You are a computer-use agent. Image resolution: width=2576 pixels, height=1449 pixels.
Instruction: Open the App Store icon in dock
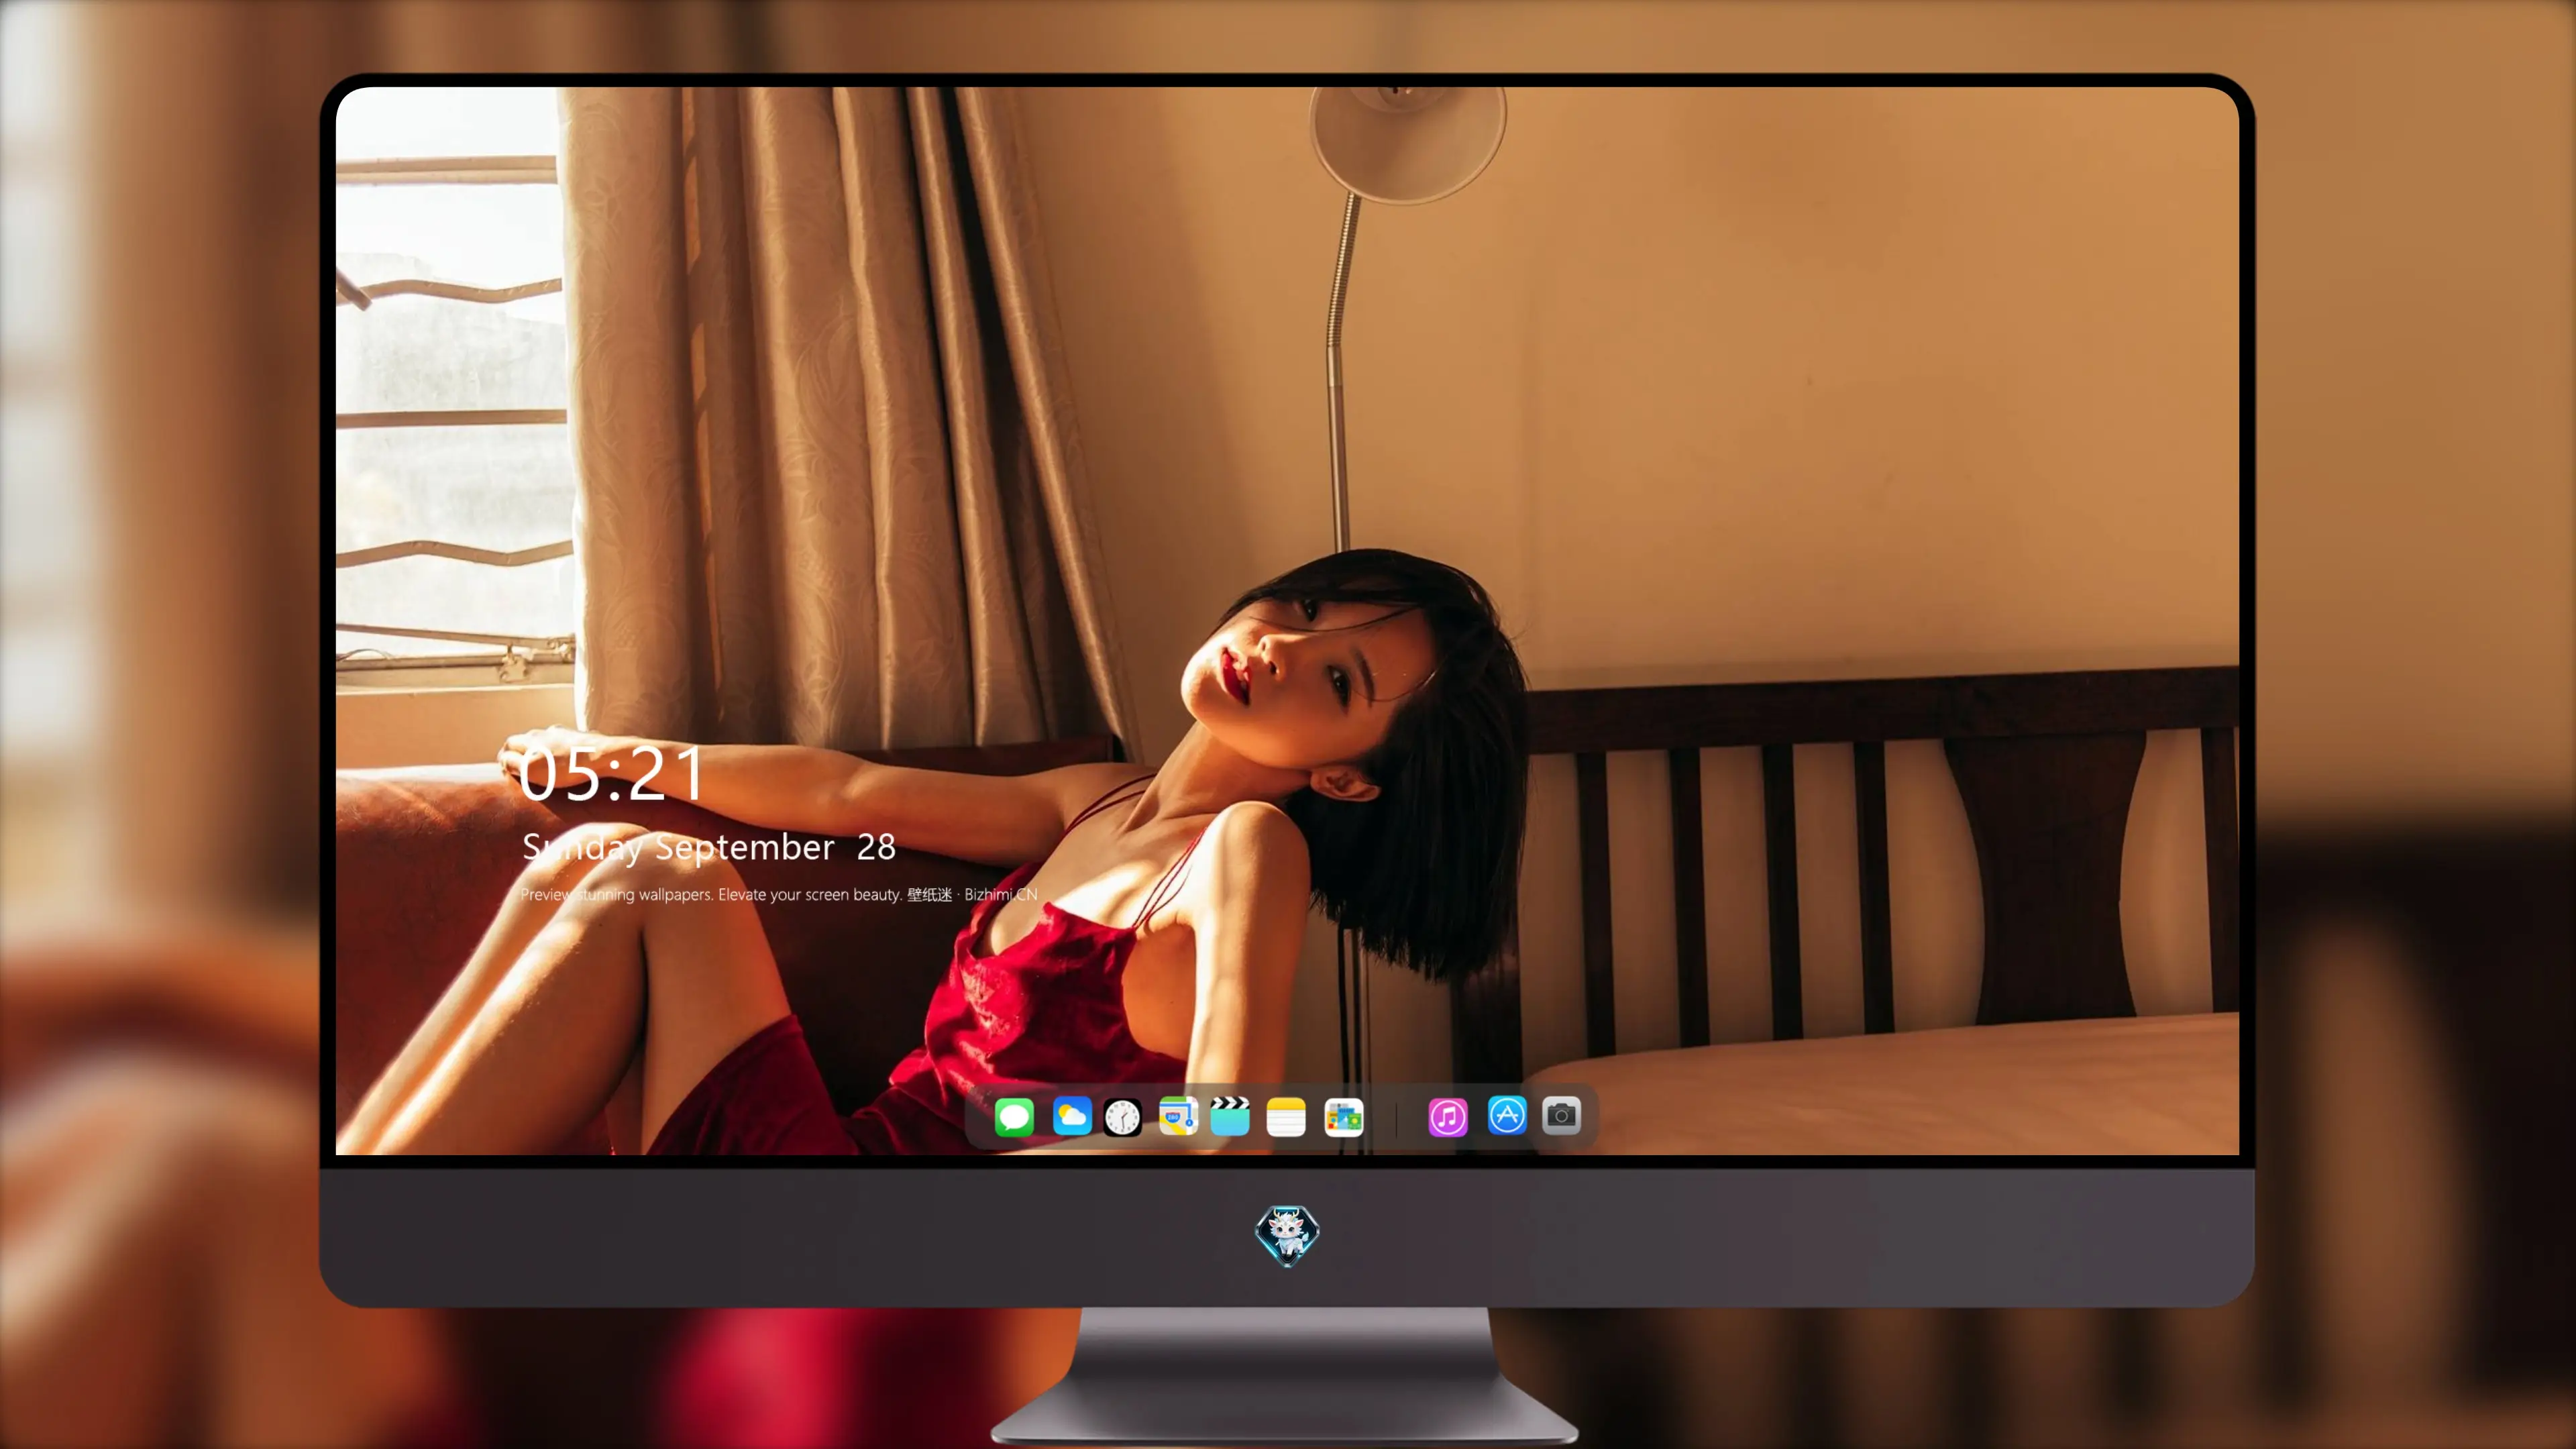[1507, 1116]
